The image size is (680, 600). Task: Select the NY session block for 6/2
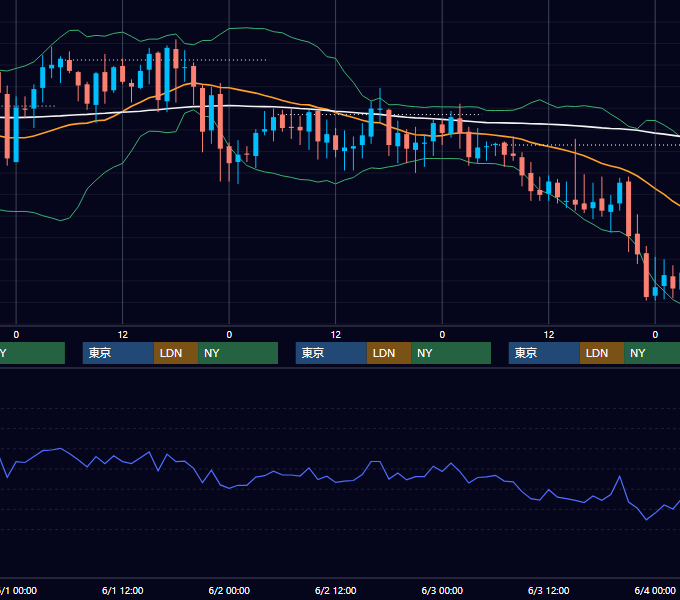click(x=451, y=353)
